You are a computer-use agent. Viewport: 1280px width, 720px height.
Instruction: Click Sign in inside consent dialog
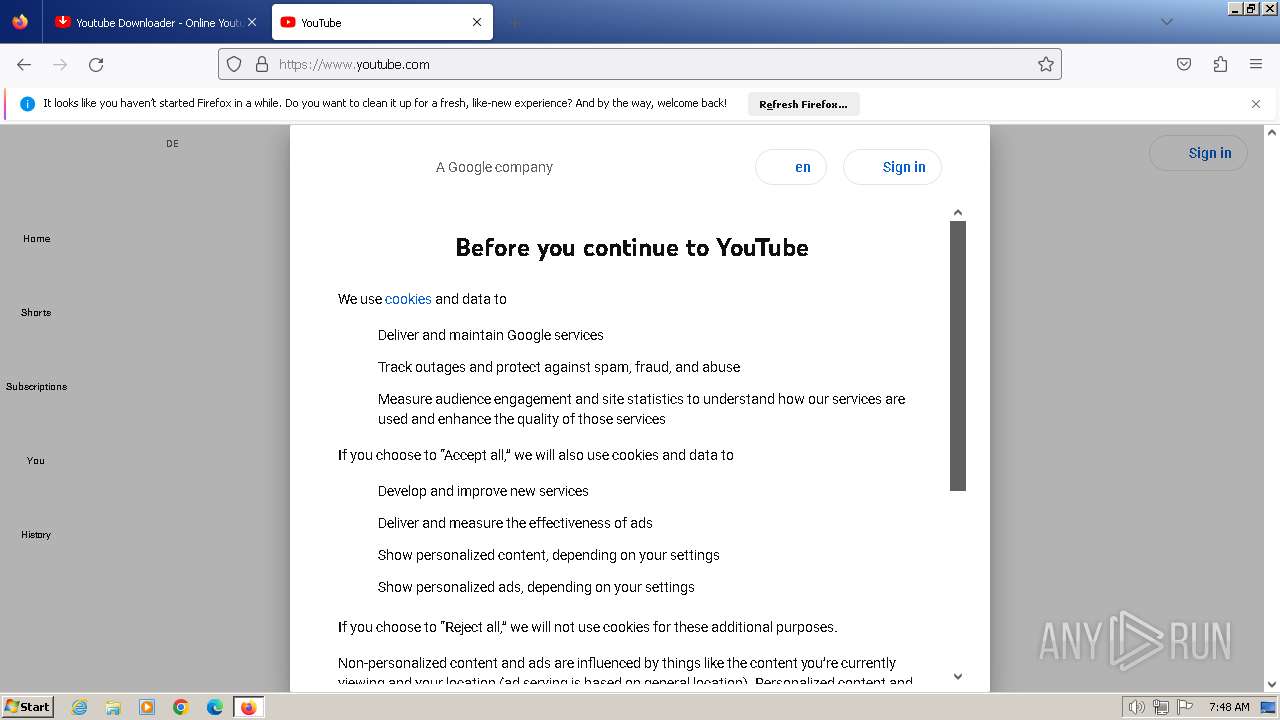[893, 167]
